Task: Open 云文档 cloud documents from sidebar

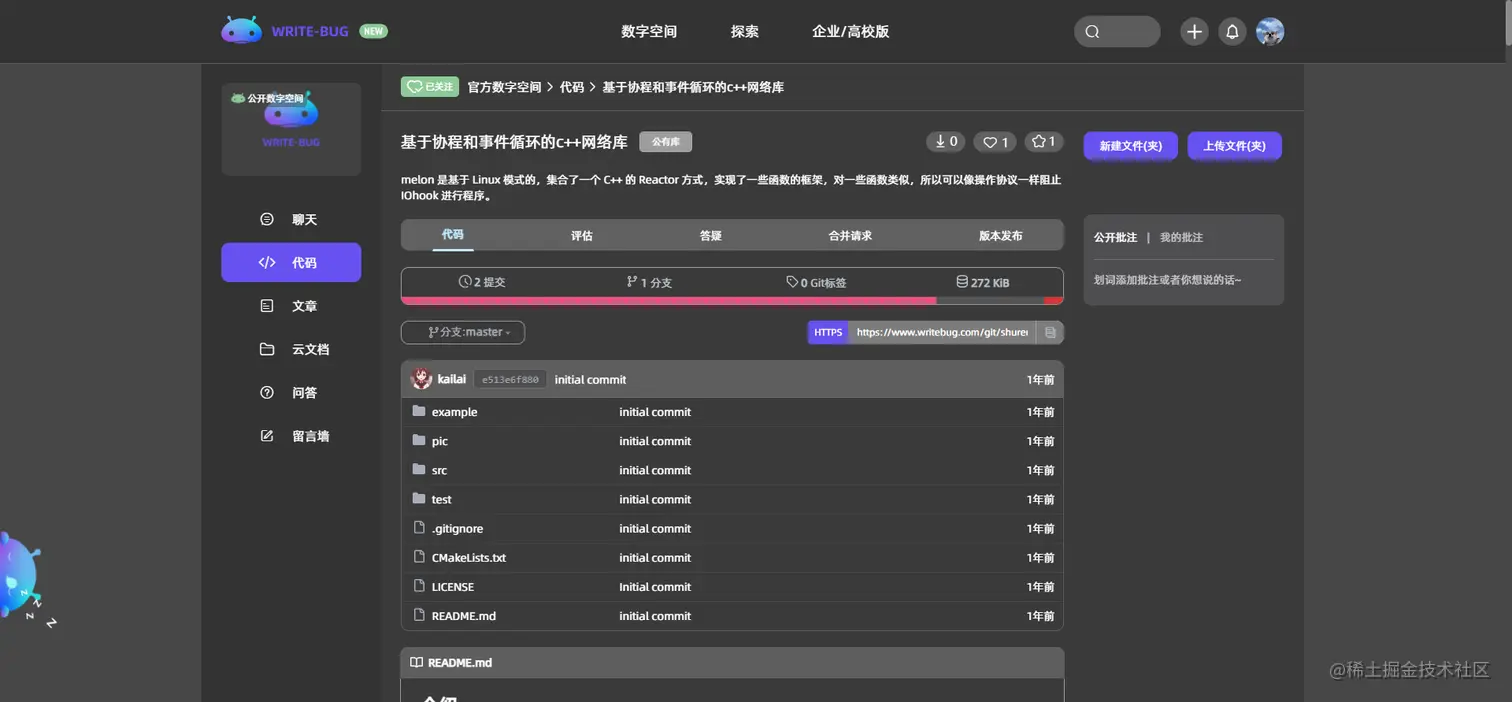Action: click(x=264, y=348)
